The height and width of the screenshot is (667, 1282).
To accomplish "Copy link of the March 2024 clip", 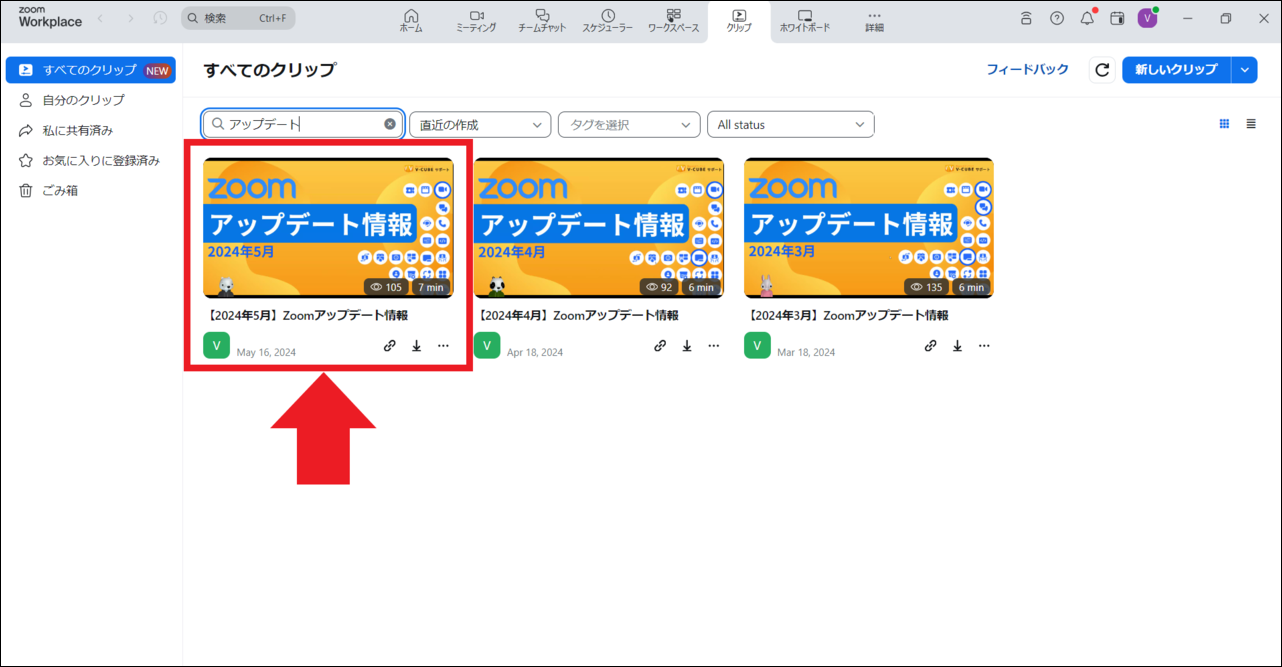I will coord(930,346).
